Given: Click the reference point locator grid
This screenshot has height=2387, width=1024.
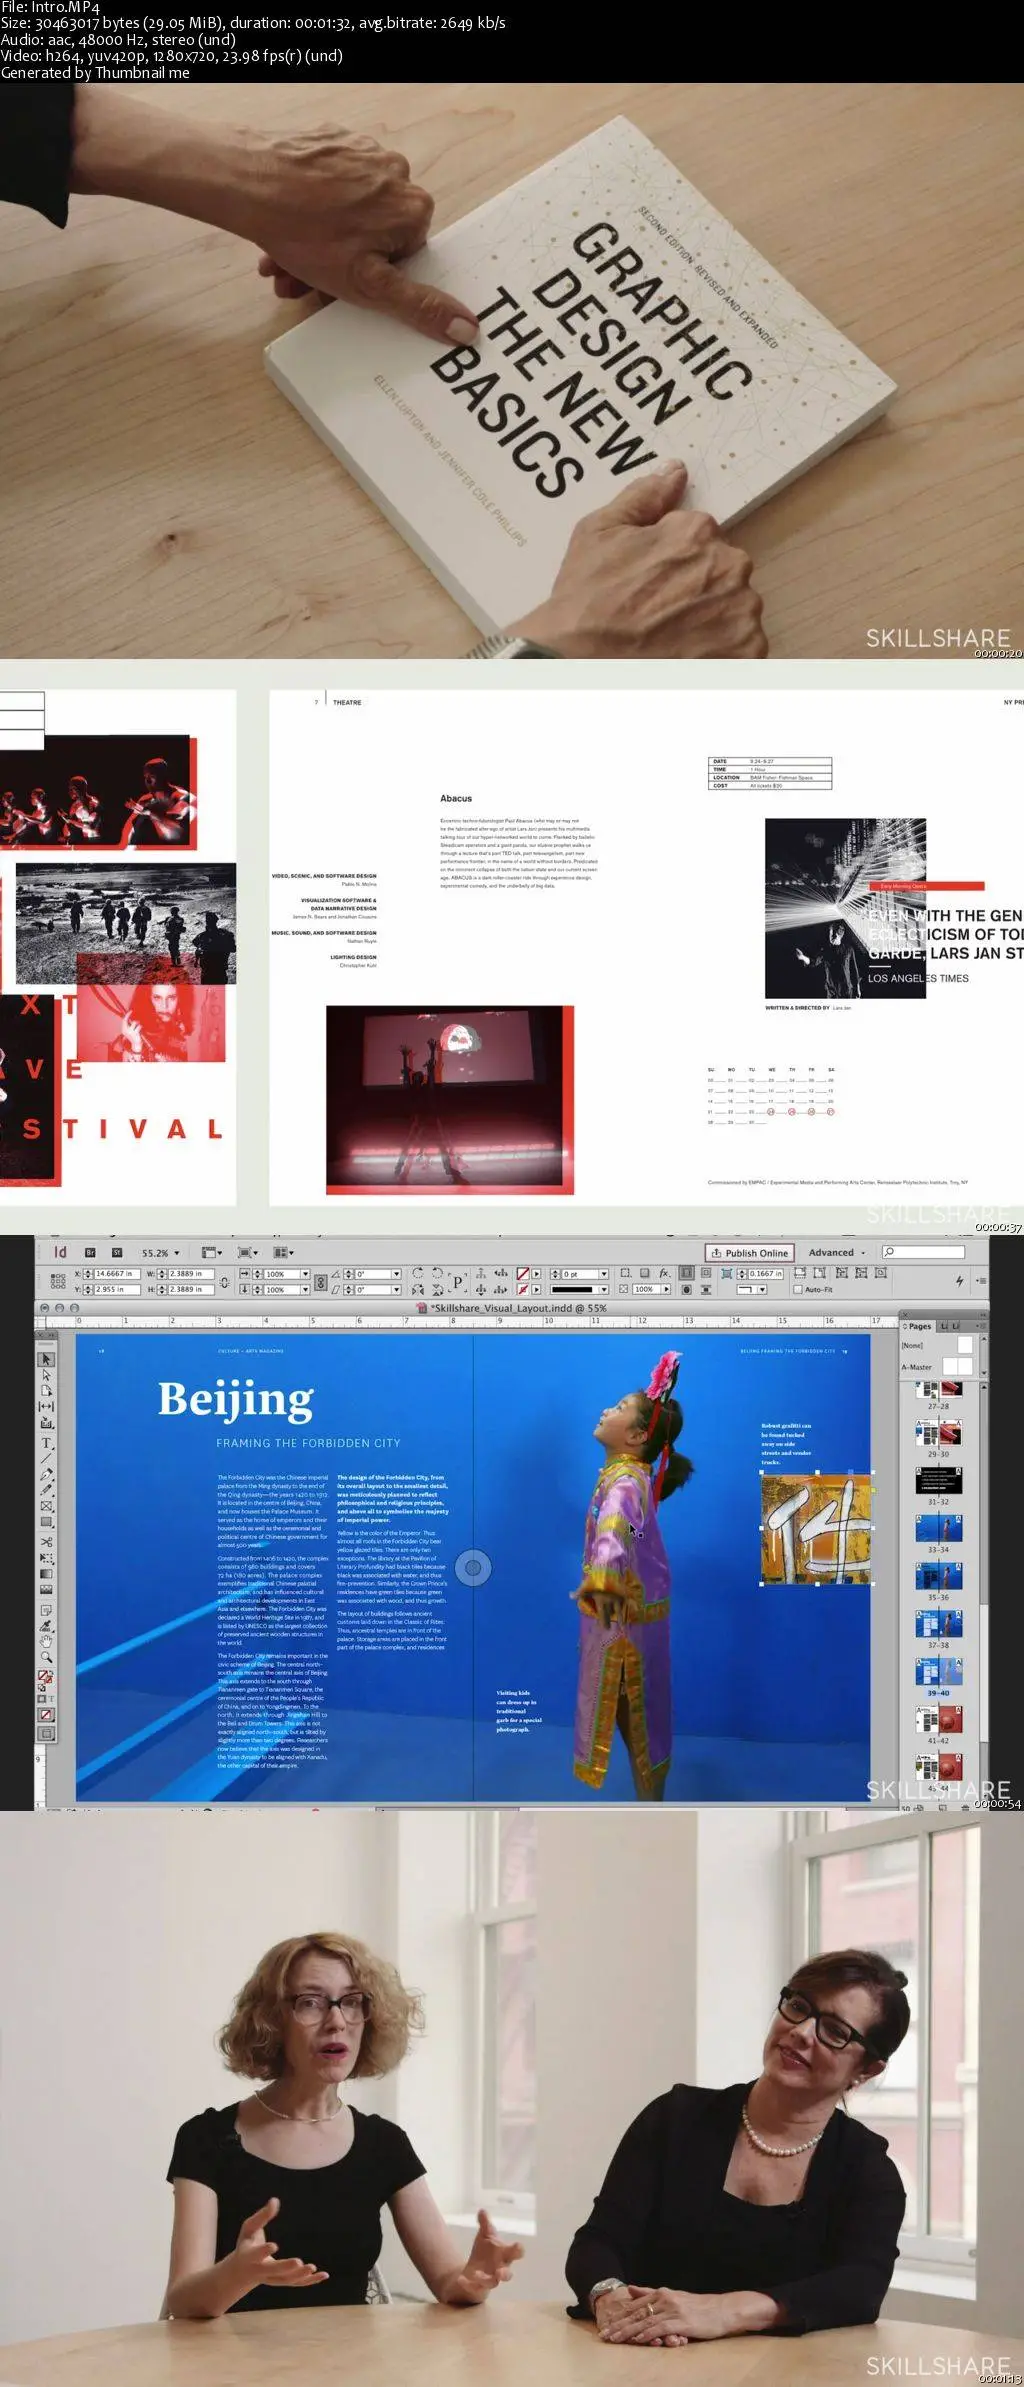Looking at the screenshot, I should (58, 1281).
